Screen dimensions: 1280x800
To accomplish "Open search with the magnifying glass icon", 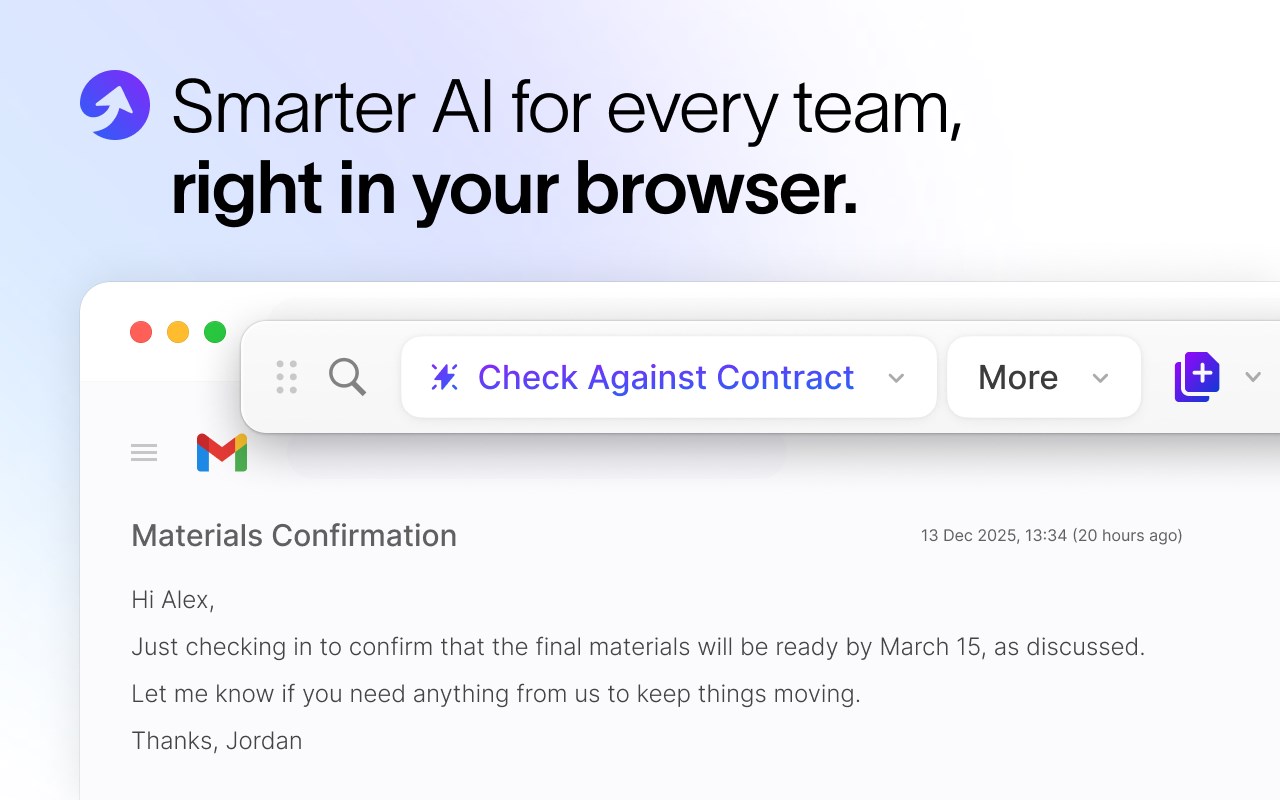I will click(x=347, y=377).
